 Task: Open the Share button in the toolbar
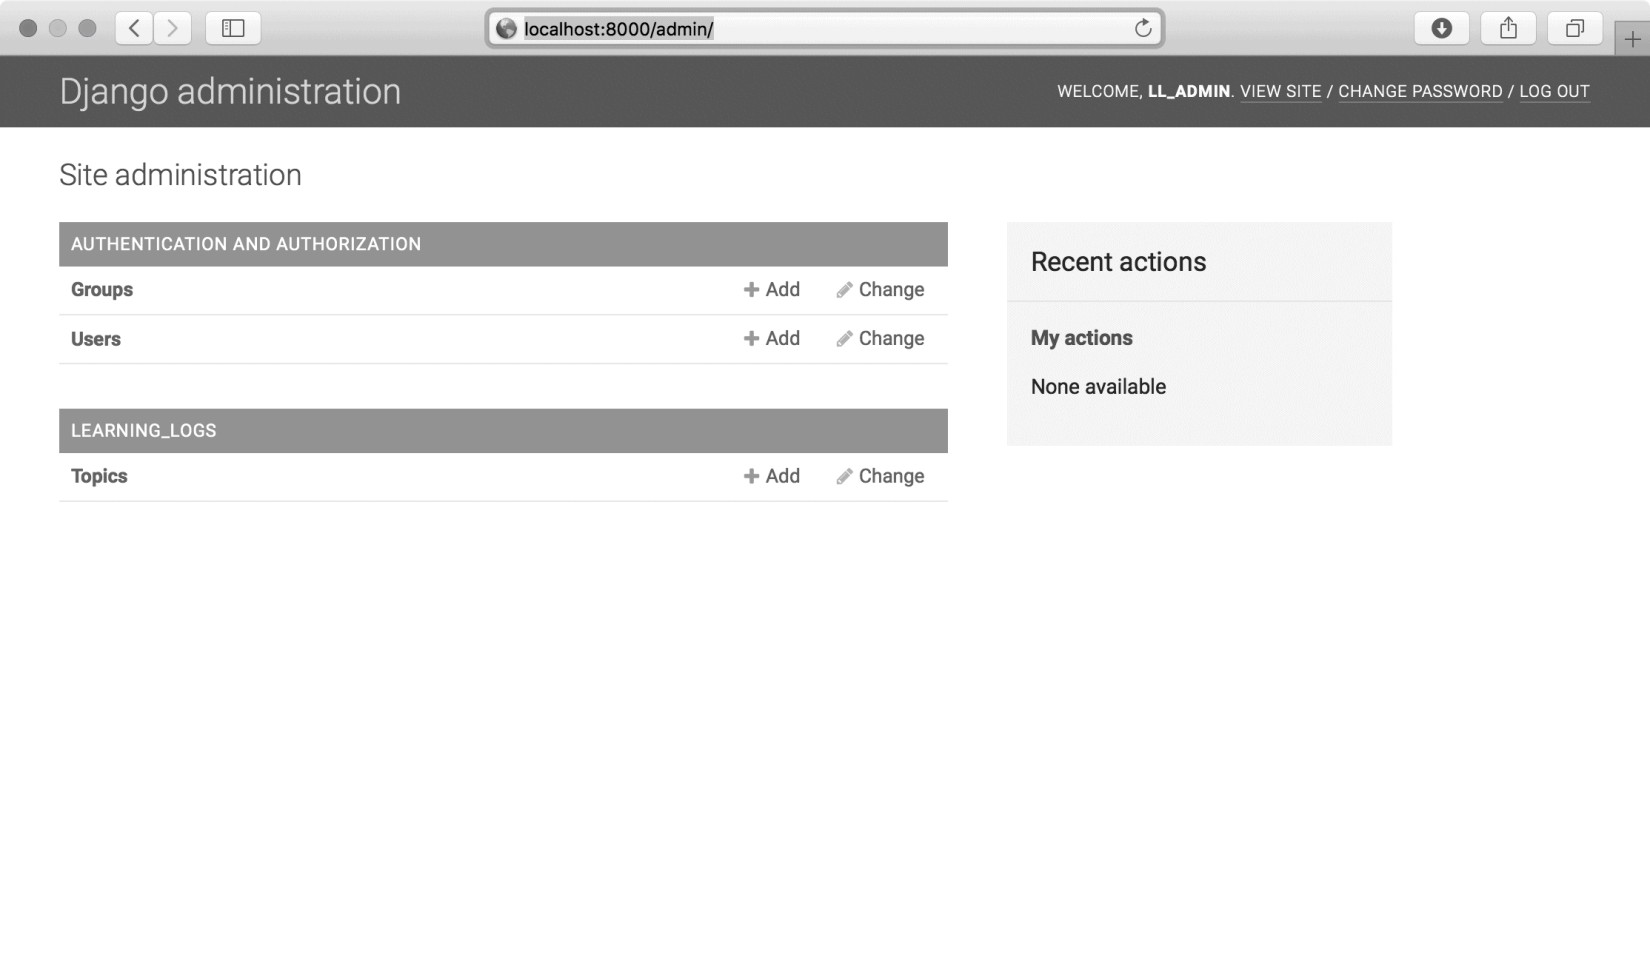(1508, 28)
